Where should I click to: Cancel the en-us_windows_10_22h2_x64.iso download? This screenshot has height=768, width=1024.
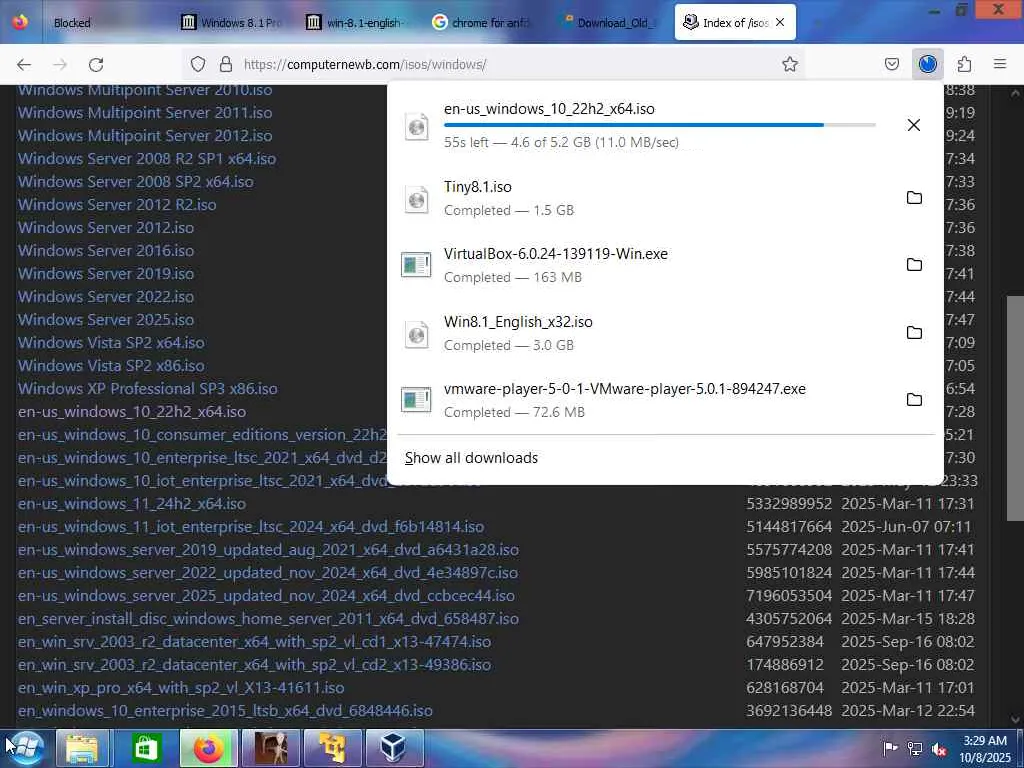(914, 125)
